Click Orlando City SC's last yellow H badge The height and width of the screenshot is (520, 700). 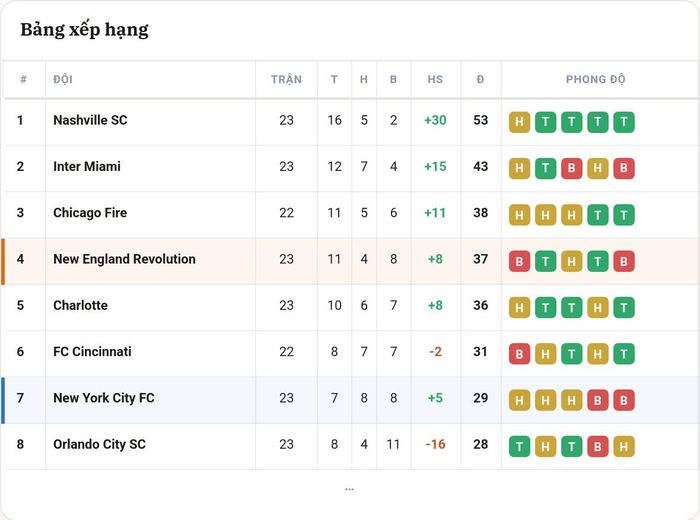[x=624, y=446]
